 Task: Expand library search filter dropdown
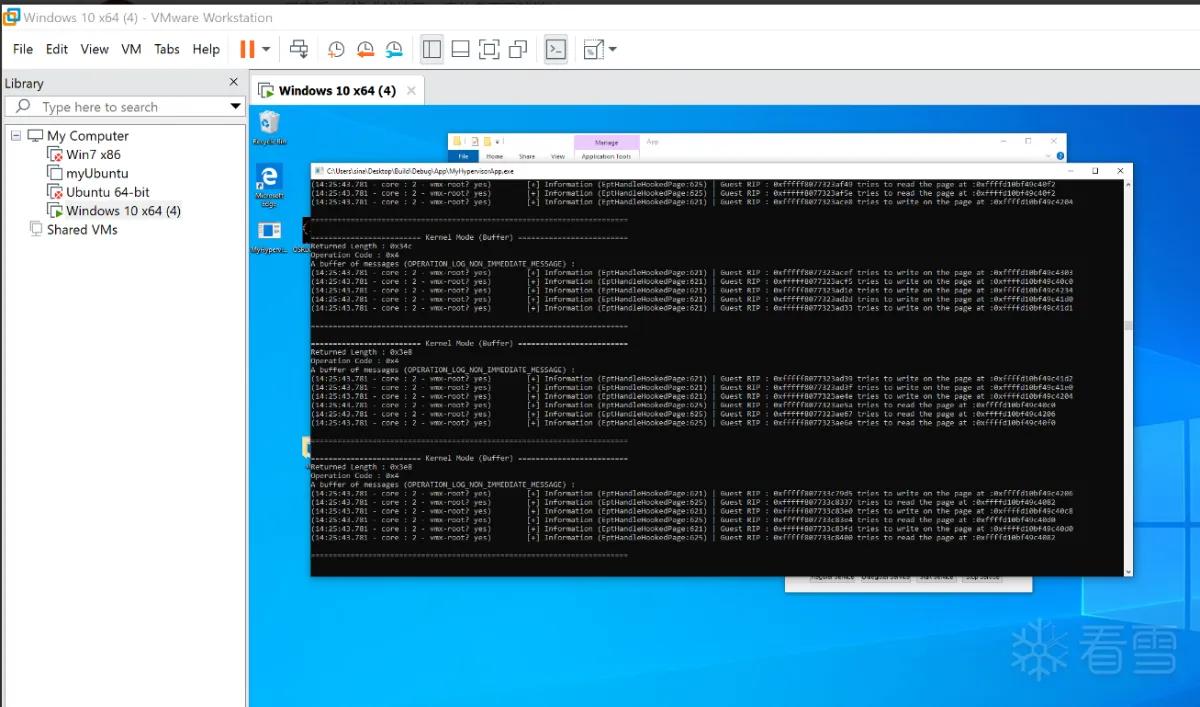click(236, 107)
